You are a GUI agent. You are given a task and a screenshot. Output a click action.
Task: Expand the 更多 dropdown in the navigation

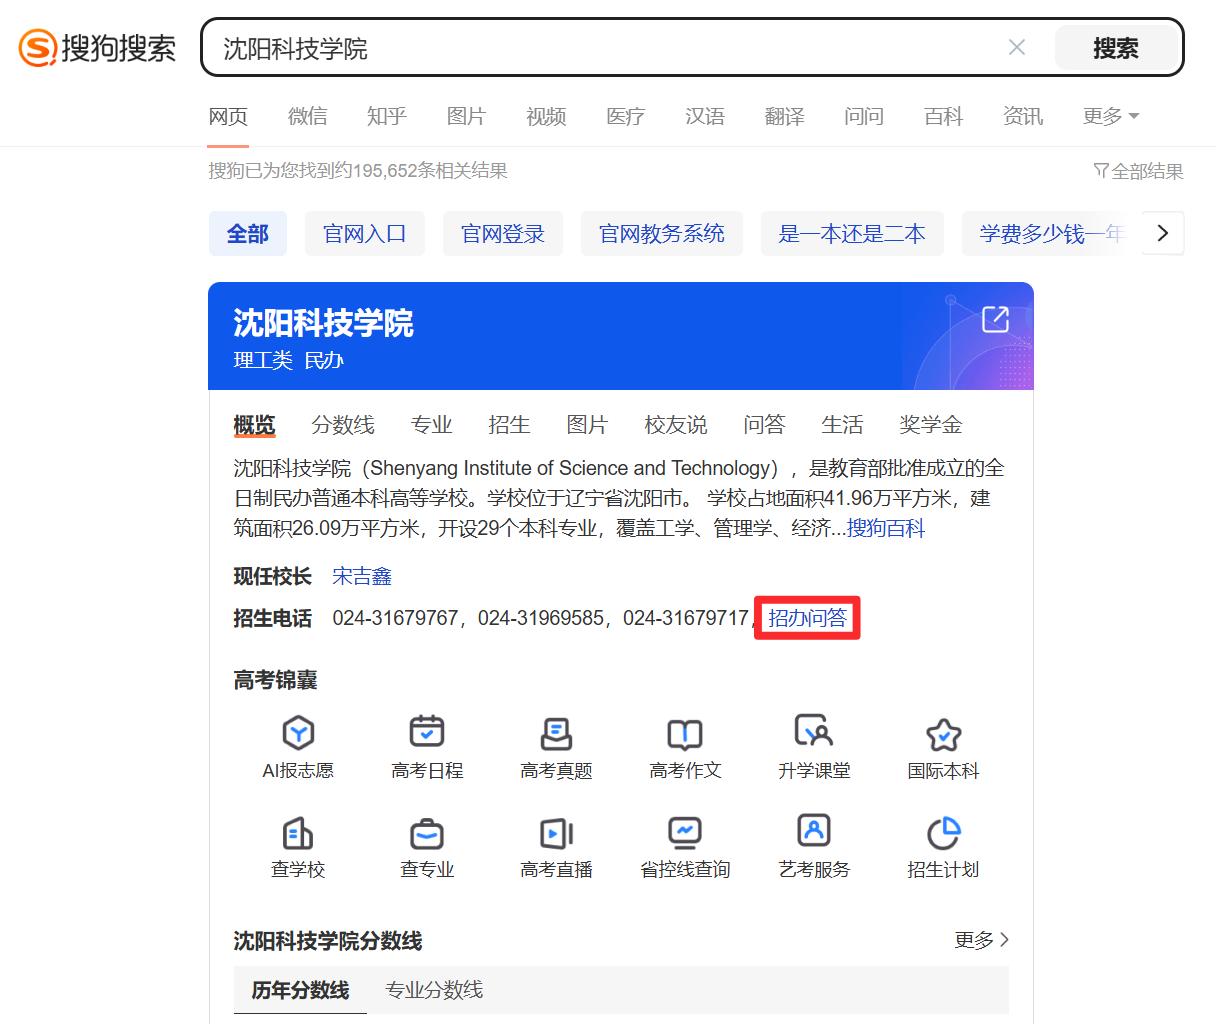pyautogui.click(x=1111, y=116)
